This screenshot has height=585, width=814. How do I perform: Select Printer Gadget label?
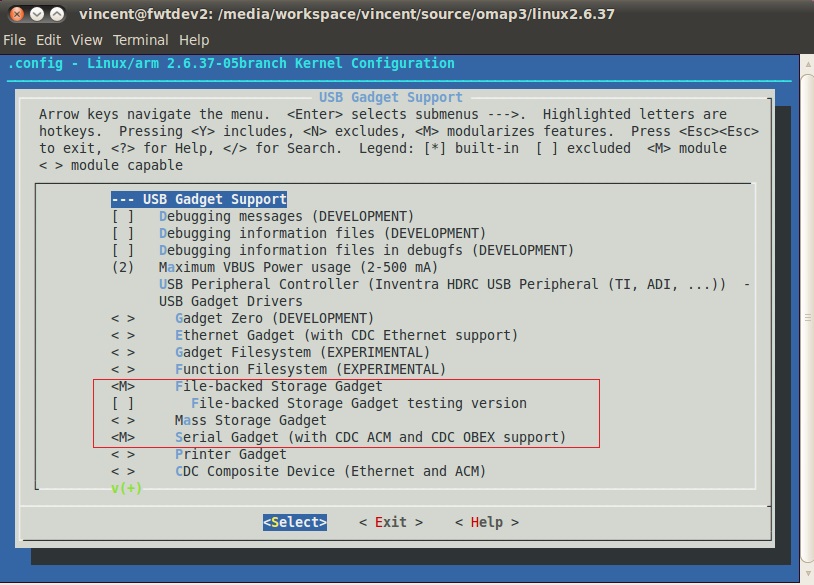[230, 455]
